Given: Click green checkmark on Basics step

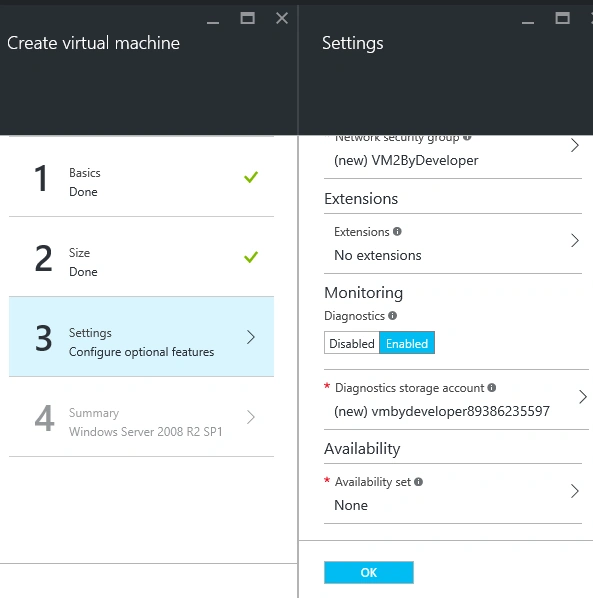Looking at the screenshot, I should 251,177.
